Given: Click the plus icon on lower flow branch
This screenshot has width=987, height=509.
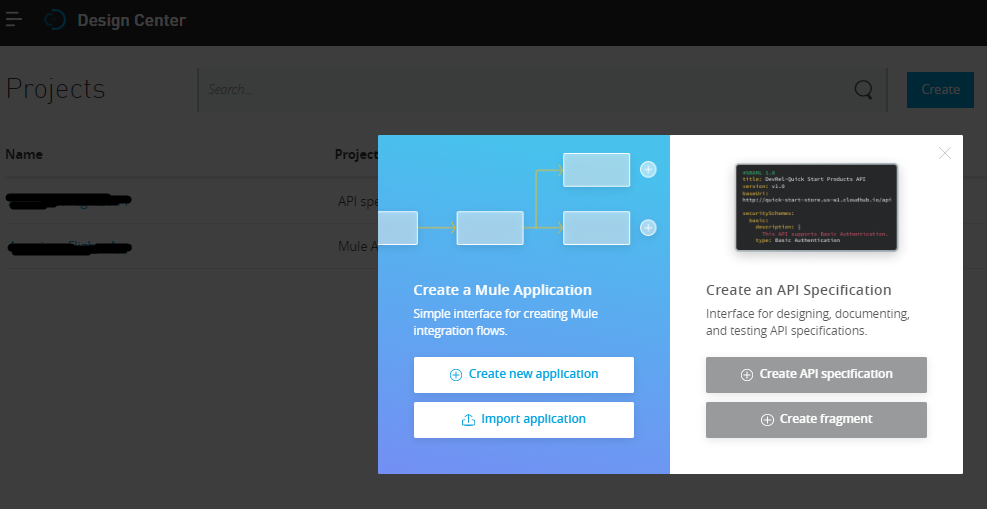Looking at the screenshot, I should (x=648, y=228).
